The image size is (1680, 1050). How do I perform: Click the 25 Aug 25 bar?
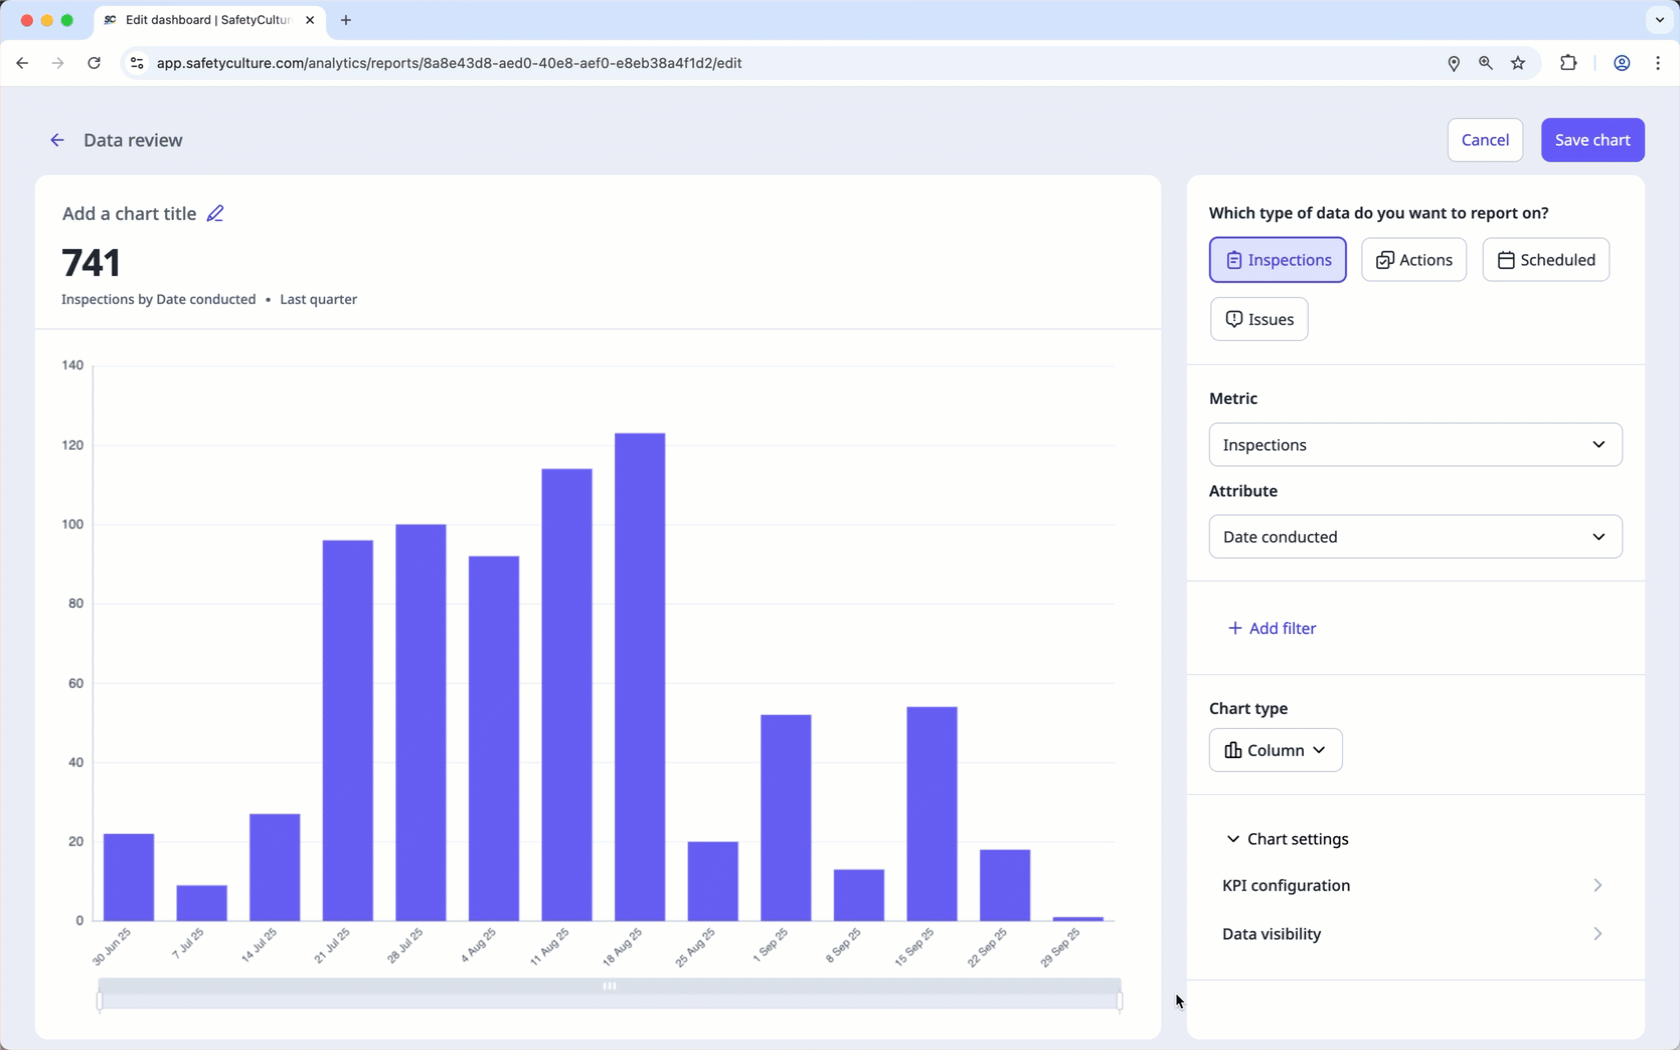pos(713,881)
